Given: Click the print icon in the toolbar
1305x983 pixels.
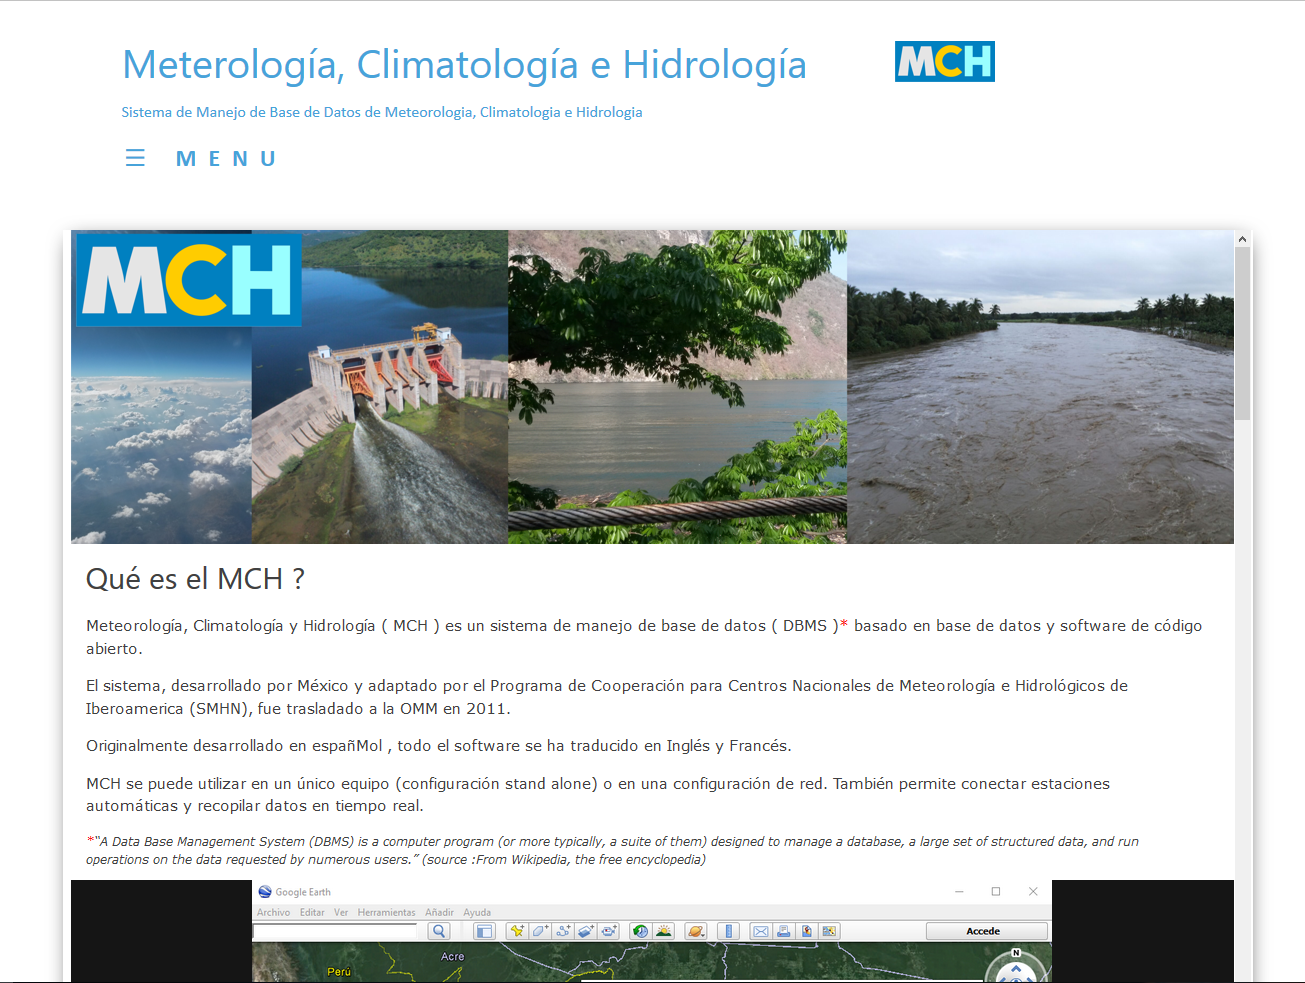Looking at the screenshot, I should tap(784, 931).
